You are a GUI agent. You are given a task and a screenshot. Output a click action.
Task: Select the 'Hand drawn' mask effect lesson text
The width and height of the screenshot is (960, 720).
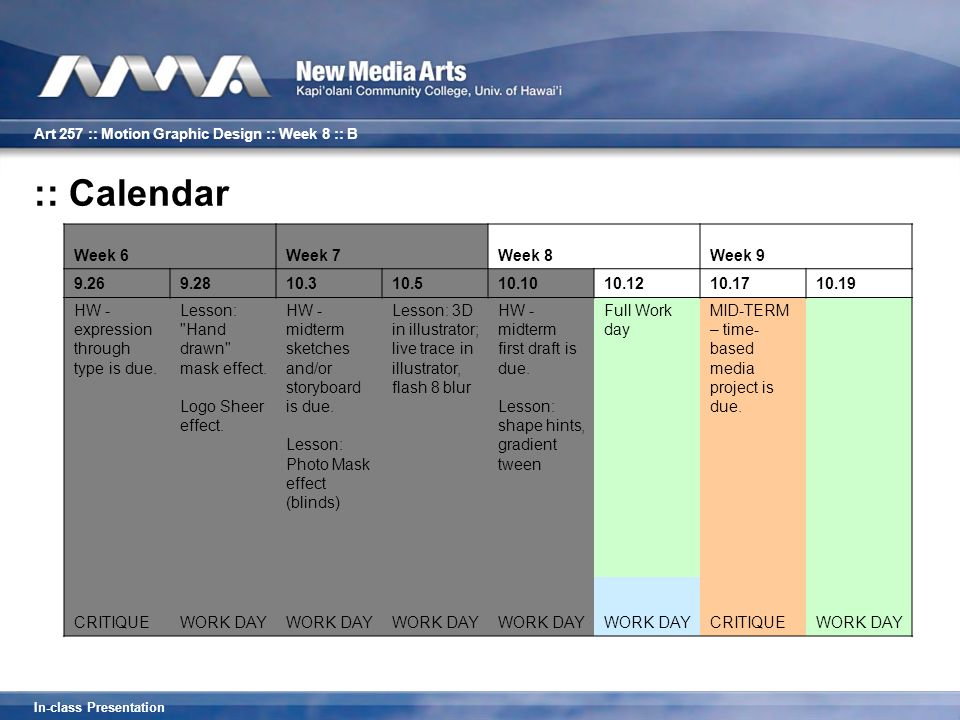223,339
